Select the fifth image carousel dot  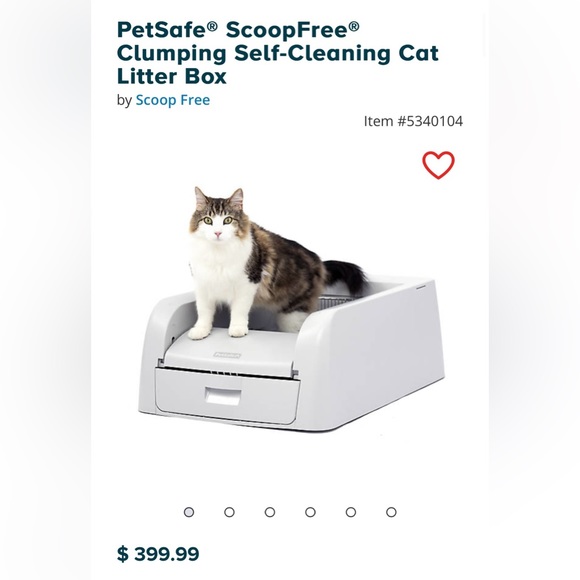[351, 512]
